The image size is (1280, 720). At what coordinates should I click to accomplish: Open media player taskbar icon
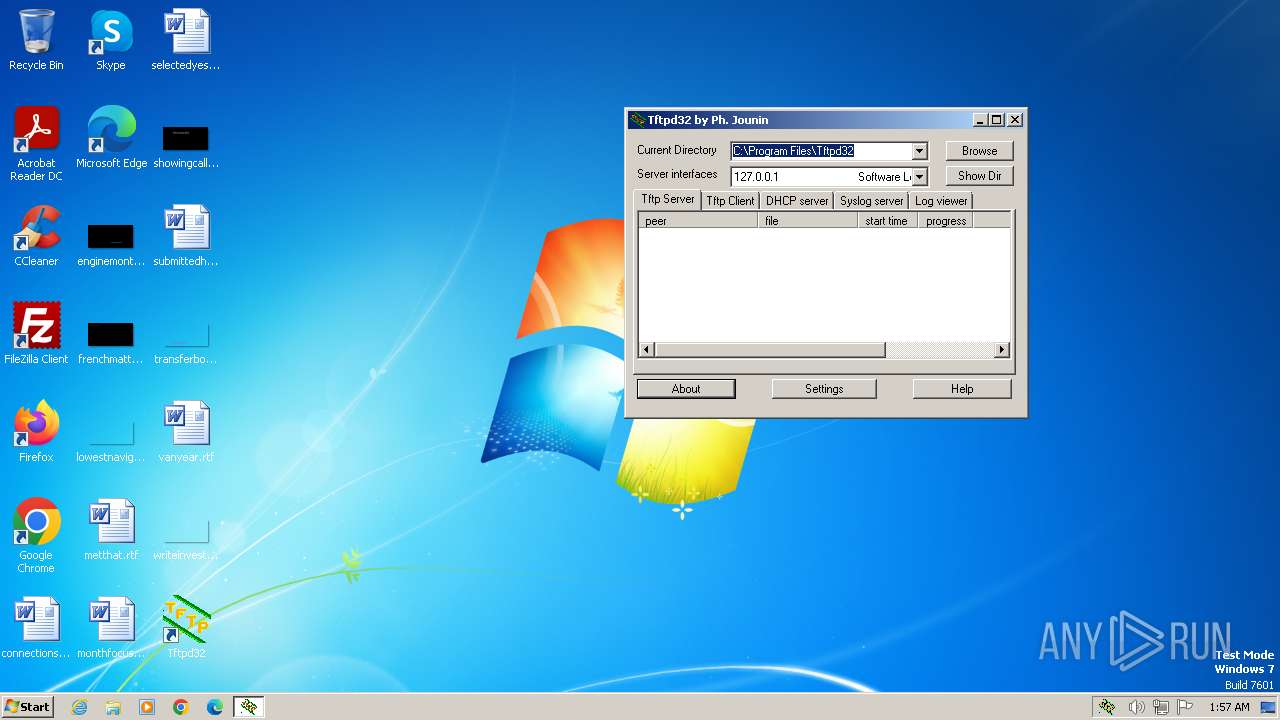(147, 707)
